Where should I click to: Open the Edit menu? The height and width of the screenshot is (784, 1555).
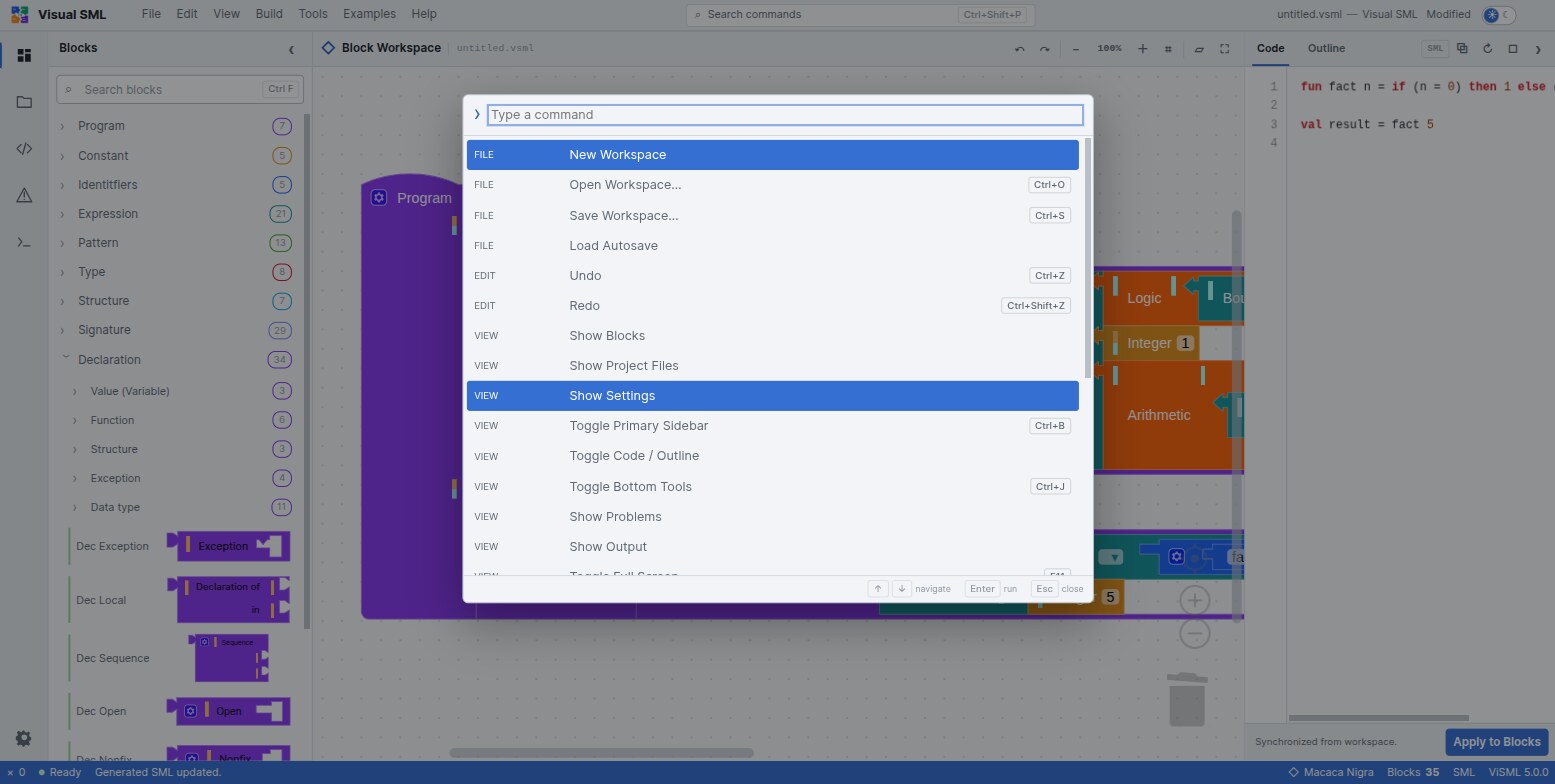pyautogui.click(x=187, y=14)
